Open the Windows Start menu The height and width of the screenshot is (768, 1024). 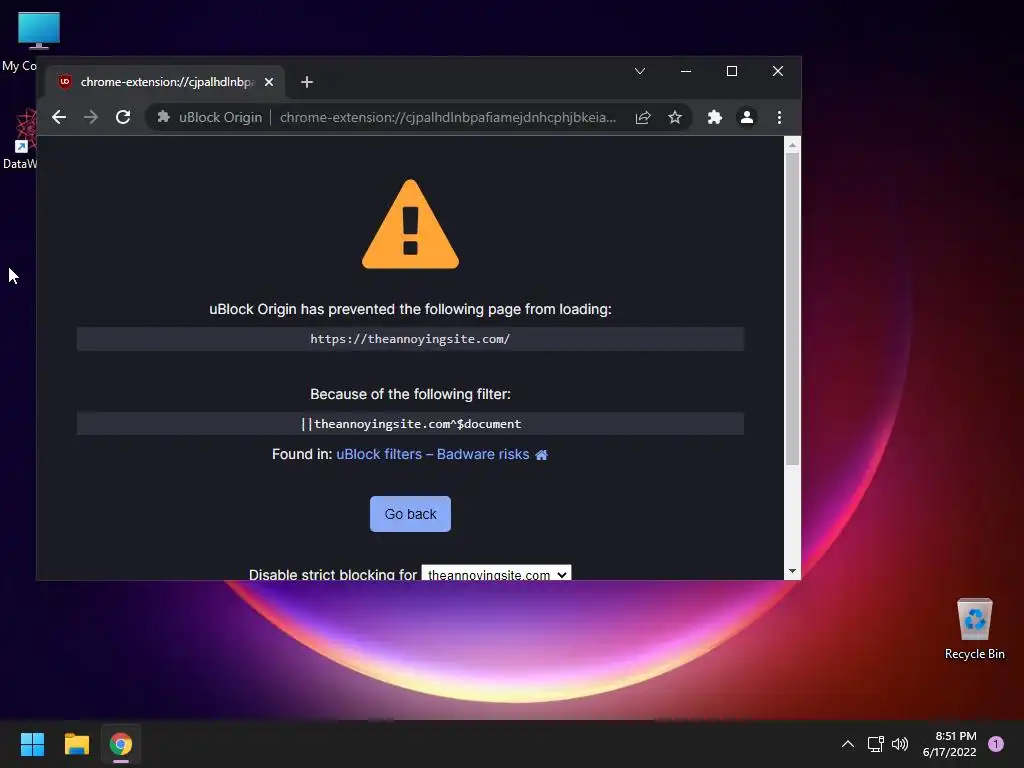click(32, 744)
